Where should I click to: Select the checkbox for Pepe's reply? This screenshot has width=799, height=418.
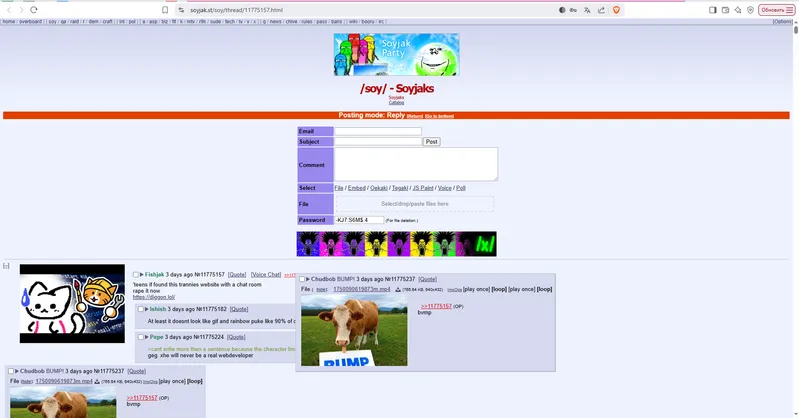(x=141, y=337)
